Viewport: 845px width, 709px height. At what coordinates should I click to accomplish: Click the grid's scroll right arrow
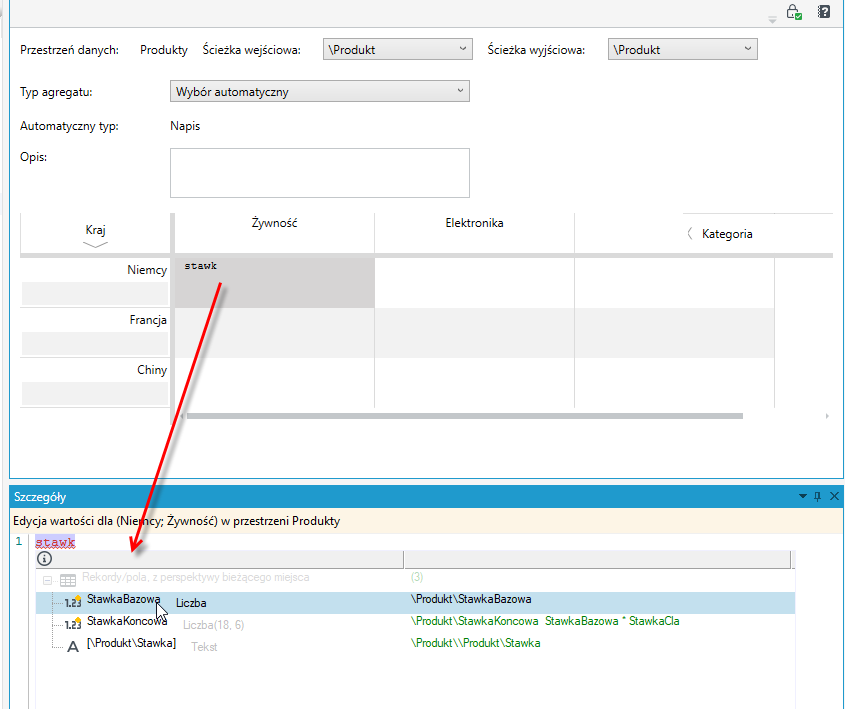pos(827,416)
